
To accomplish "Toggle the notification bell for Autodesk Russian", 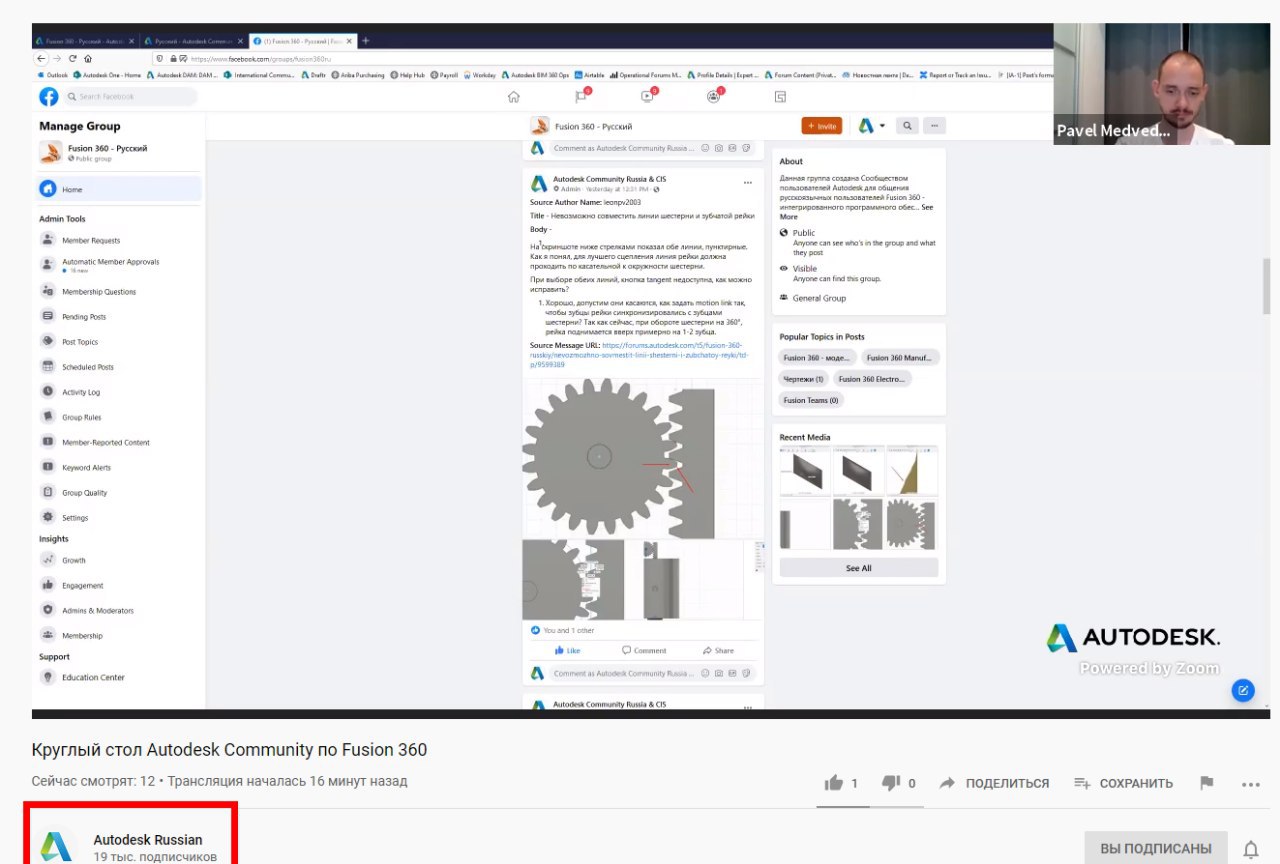I will point(1250,849).
